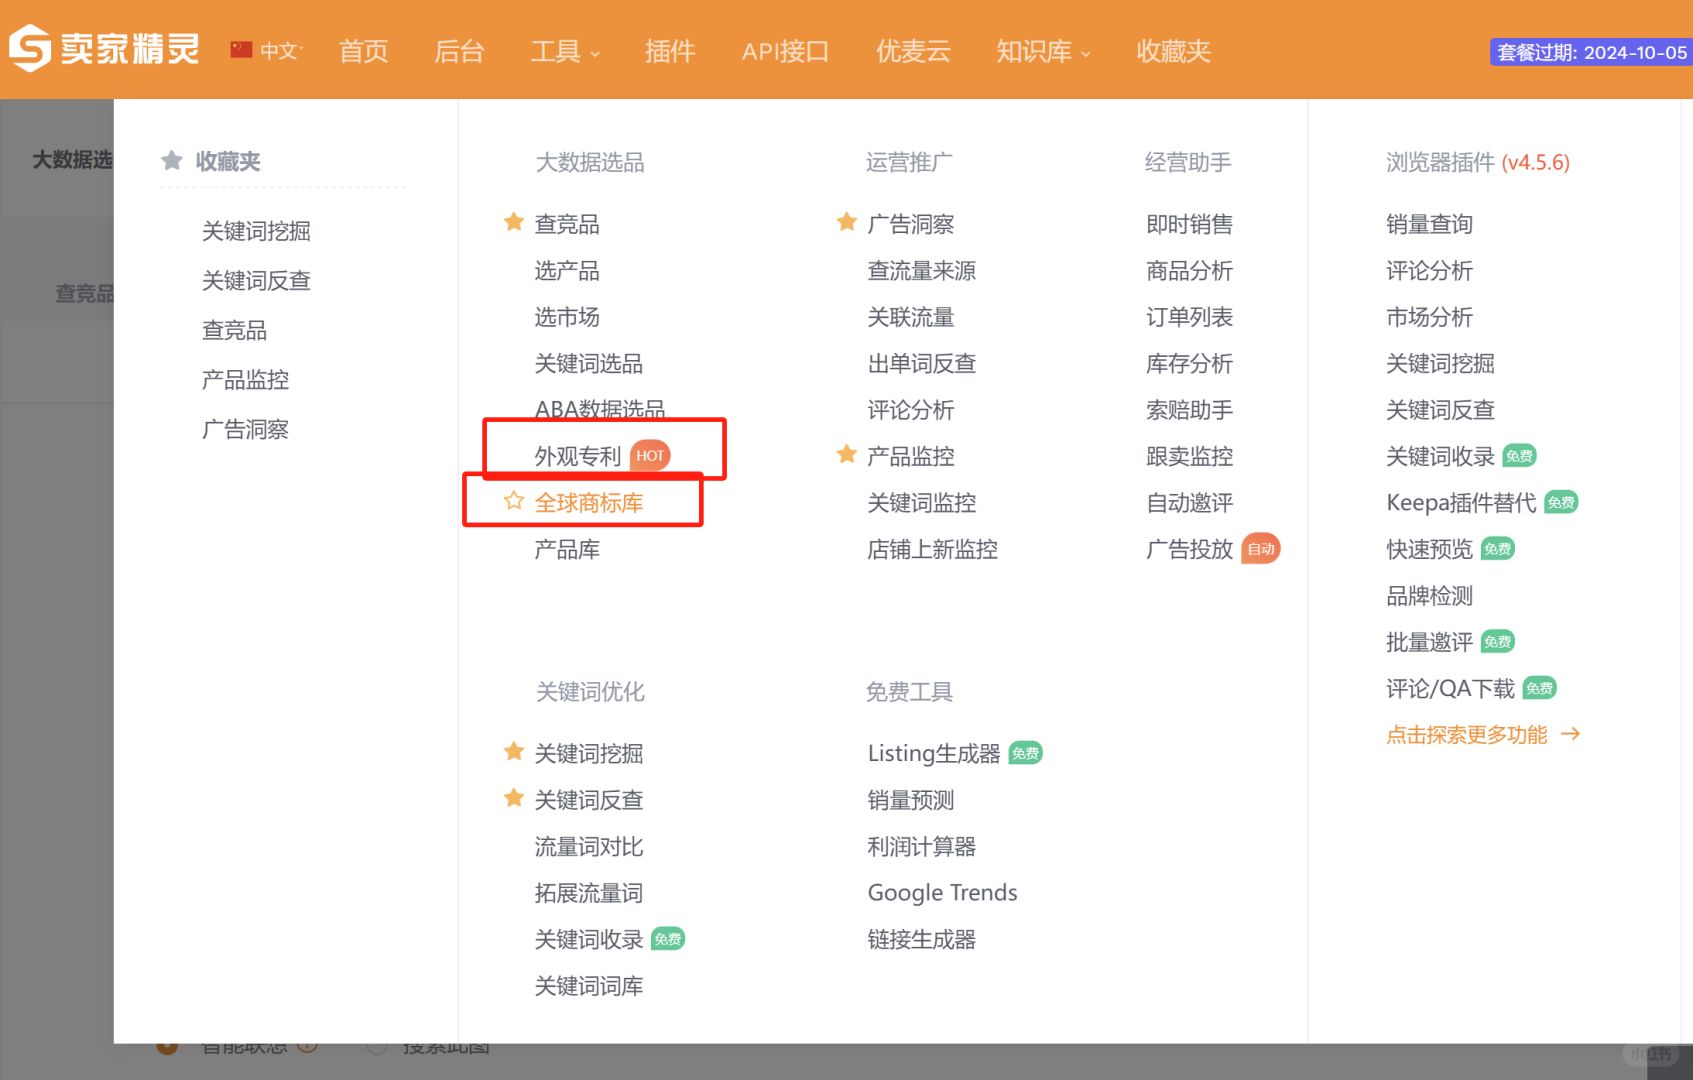The width and height of the screenshot is (1693, 1080).
Task: Click the 免费 badge beside 关键词收录 under 关键词优化
Action: (x=668, y=939)
